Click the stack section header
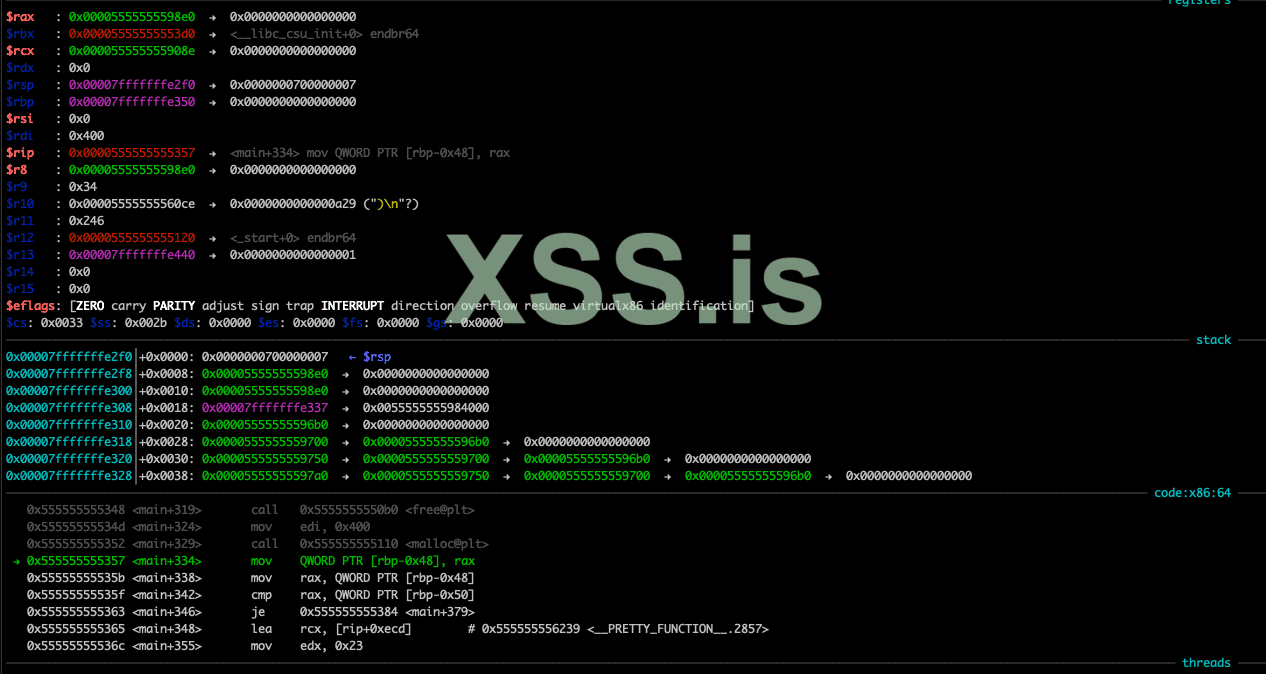1266x674 pixels. point(1213,340)
